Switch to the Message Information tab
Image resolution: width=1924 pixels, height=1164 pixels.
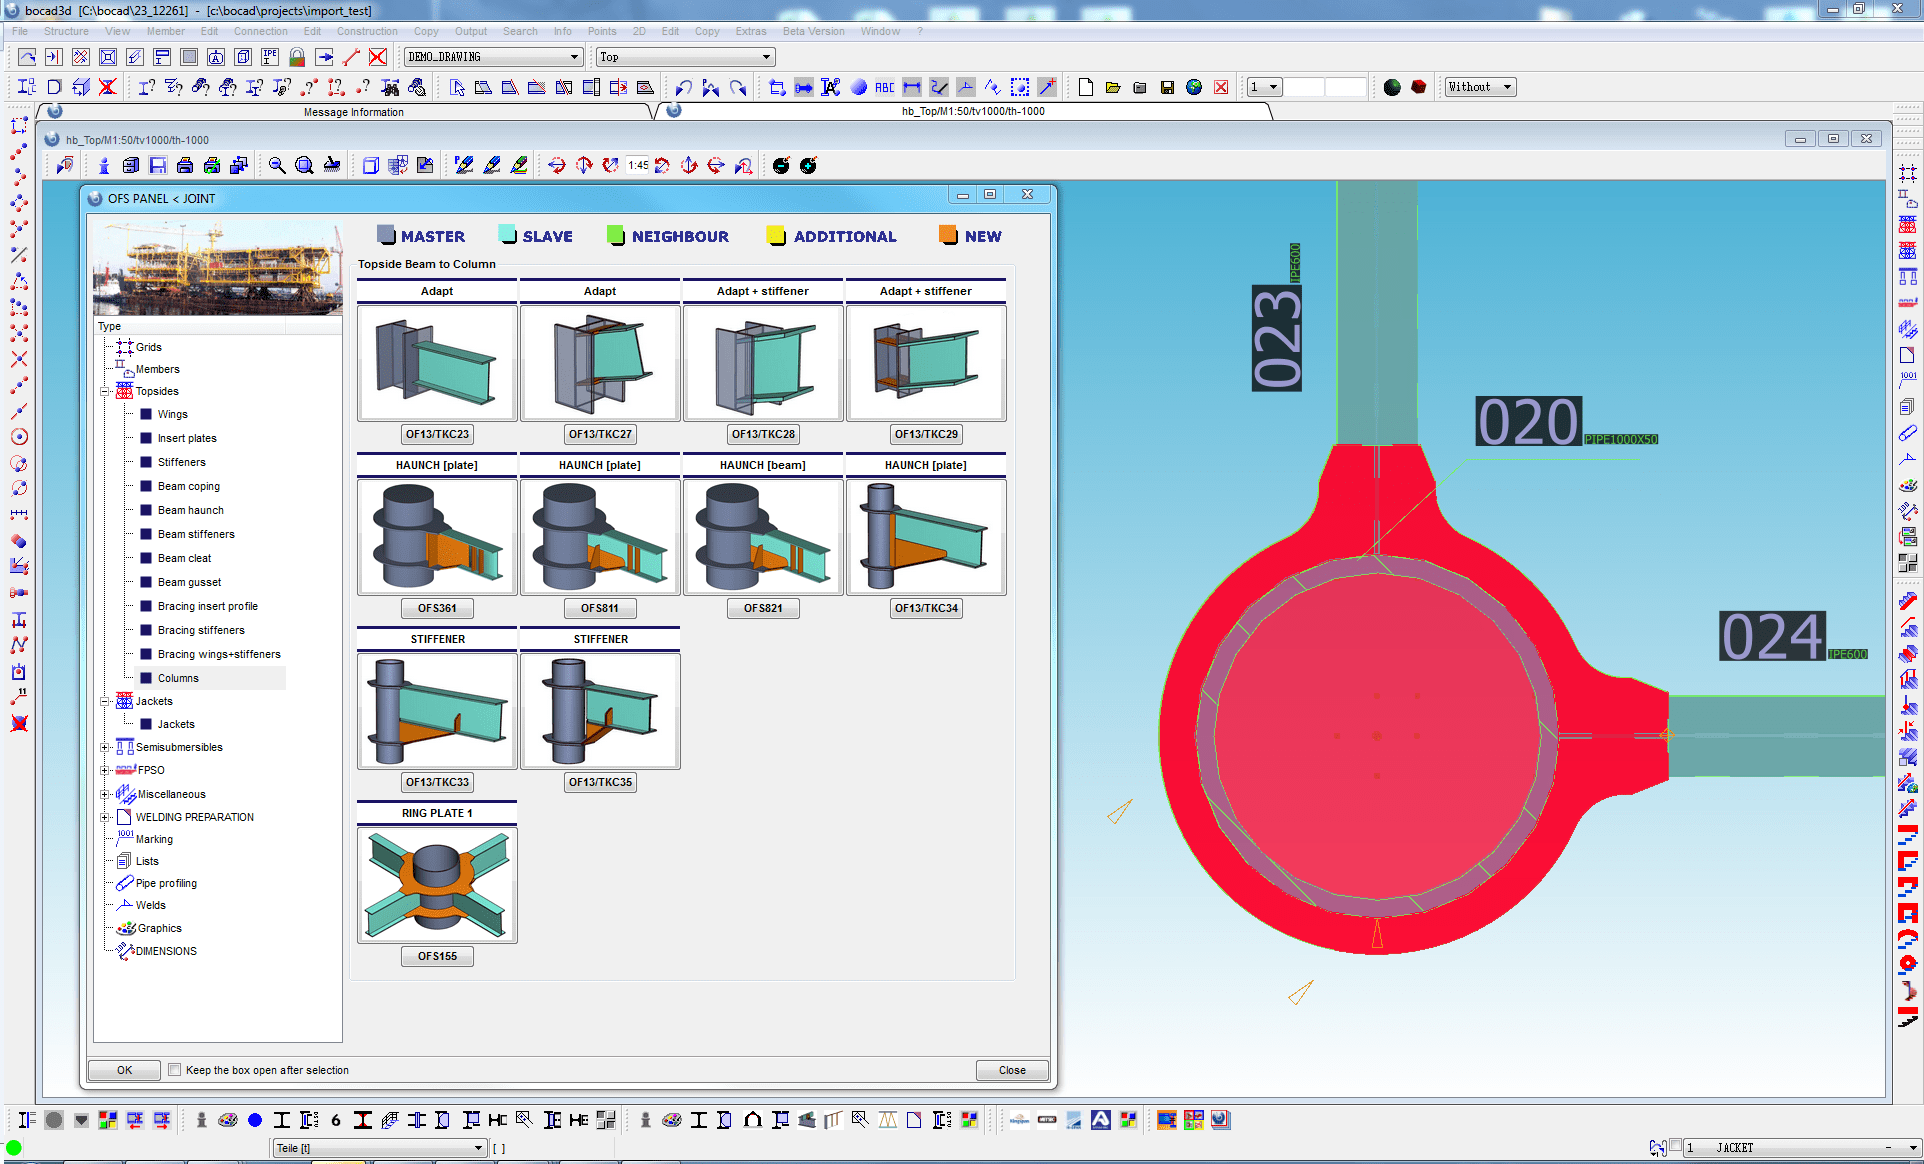(x=353, y=112)
